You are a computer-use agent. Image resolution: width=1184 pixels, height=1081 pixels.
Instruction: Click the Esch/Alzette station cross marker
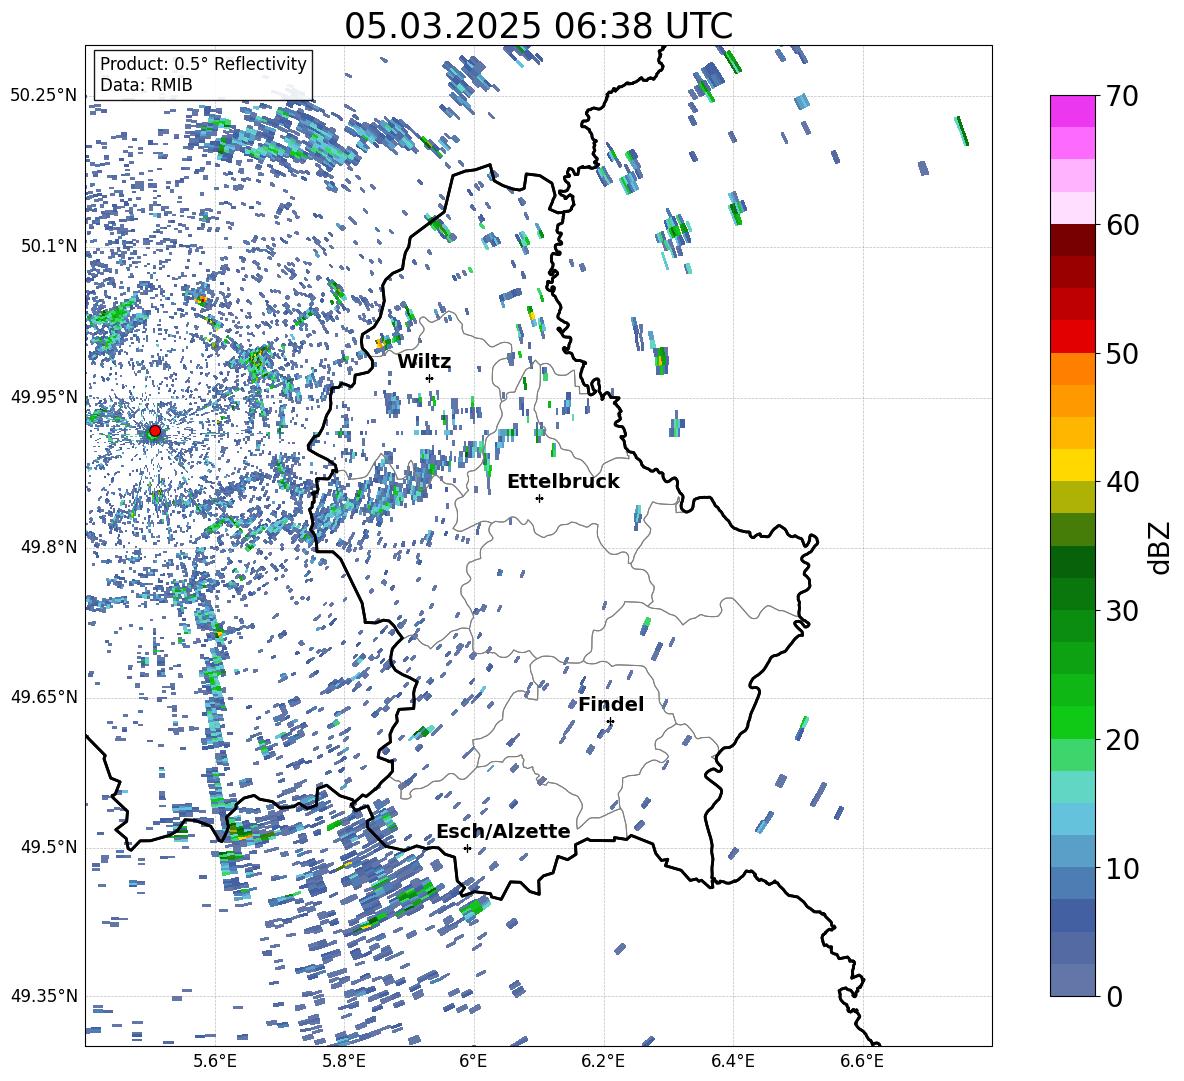tap(467, 848)
